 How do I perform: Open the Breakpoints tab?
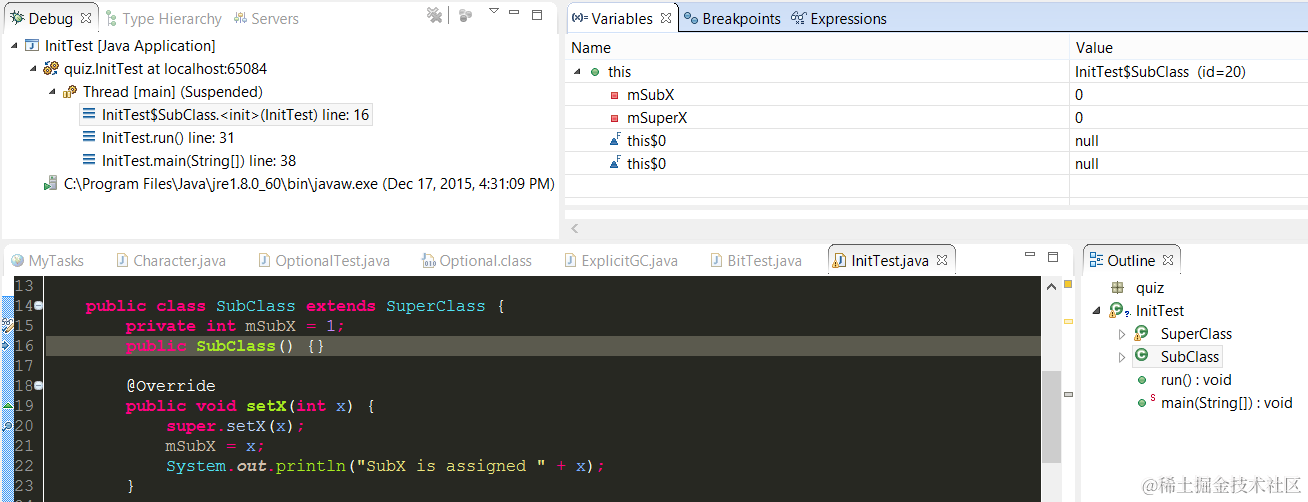732,18
